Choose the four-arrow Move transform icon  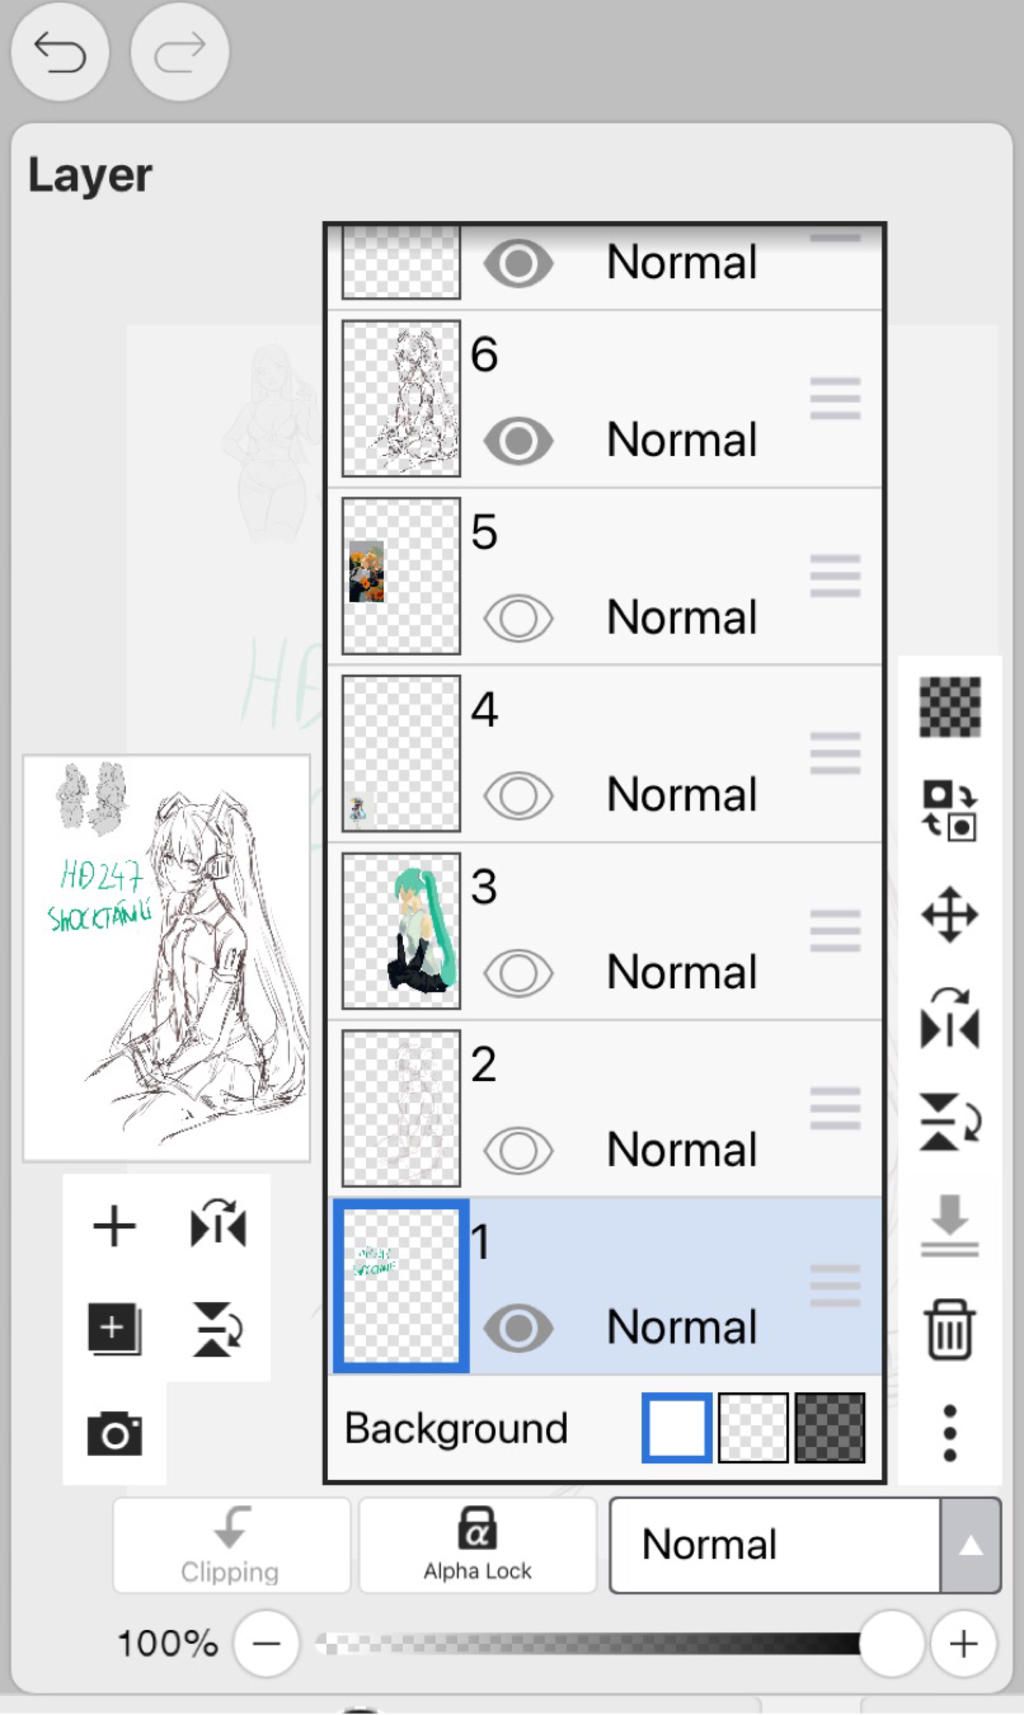point(950,914)
